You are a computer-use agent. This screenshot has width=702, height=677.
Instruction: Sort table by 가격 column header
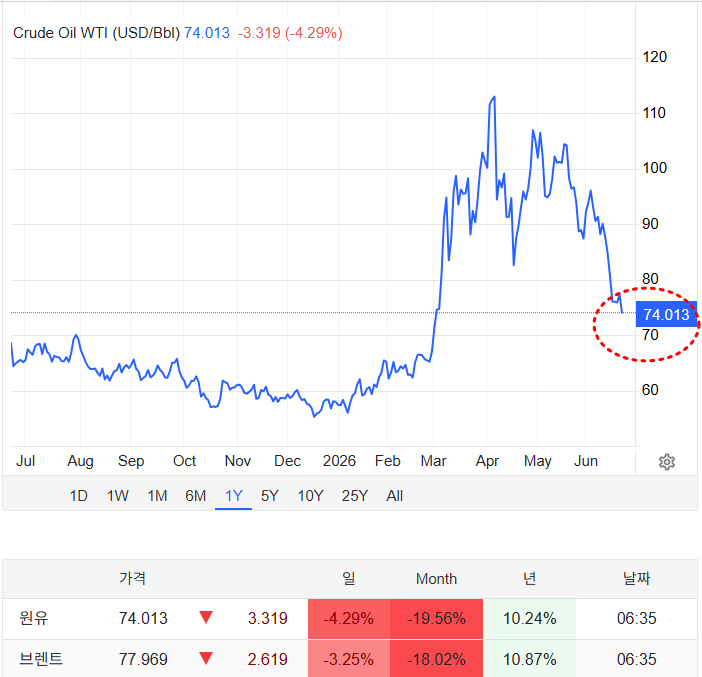[132, 578]
